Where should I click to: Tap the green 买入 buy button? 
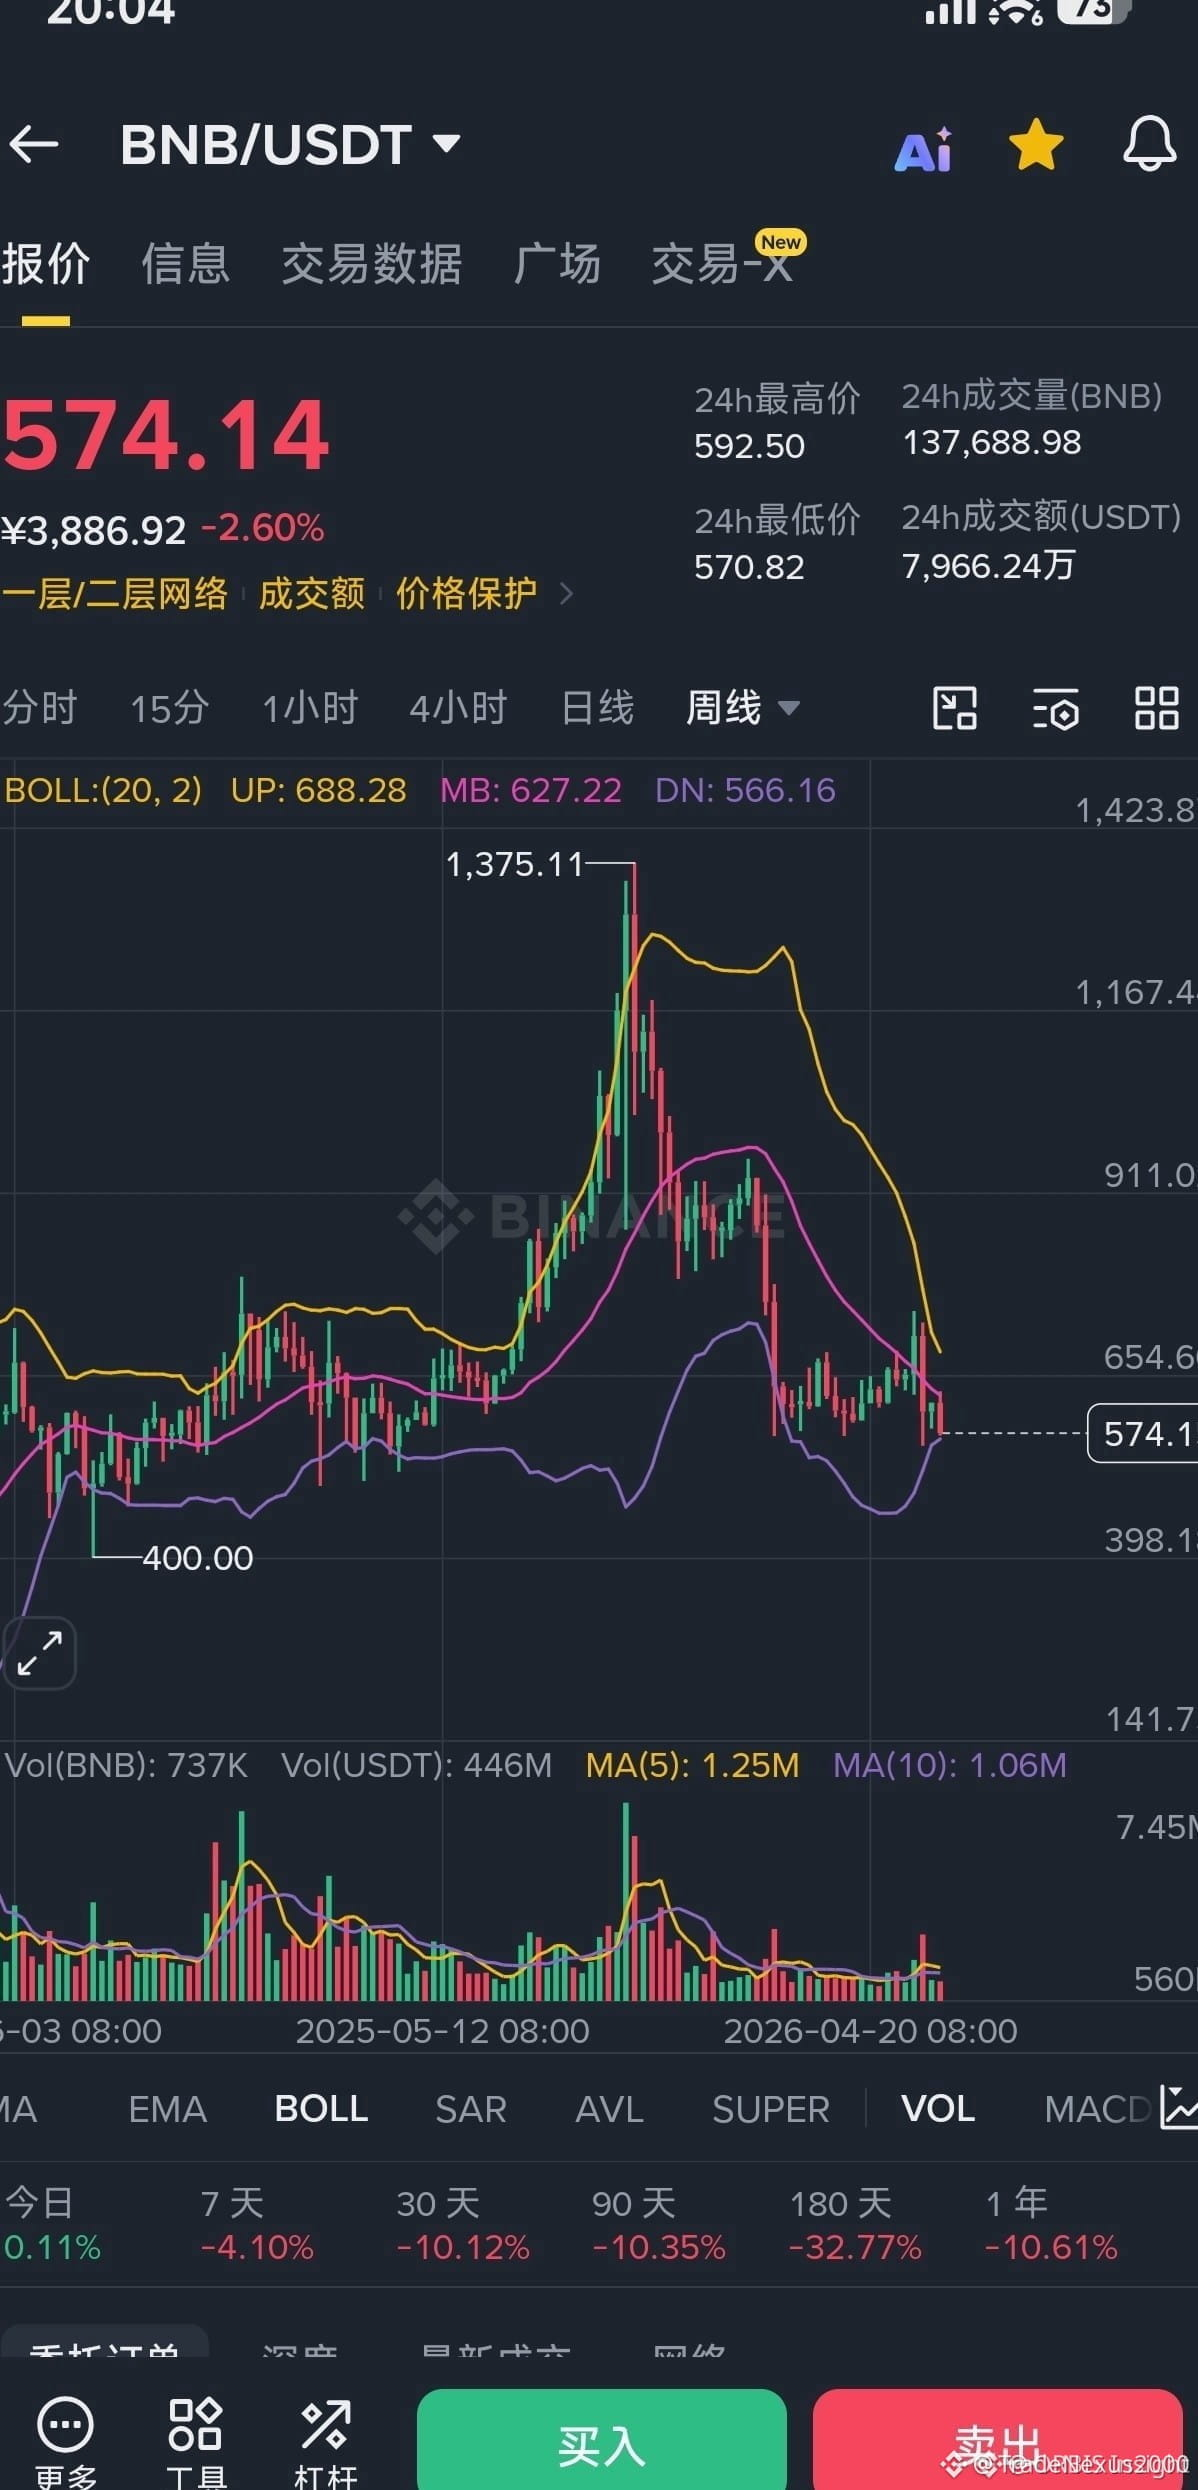(601, 2442)
